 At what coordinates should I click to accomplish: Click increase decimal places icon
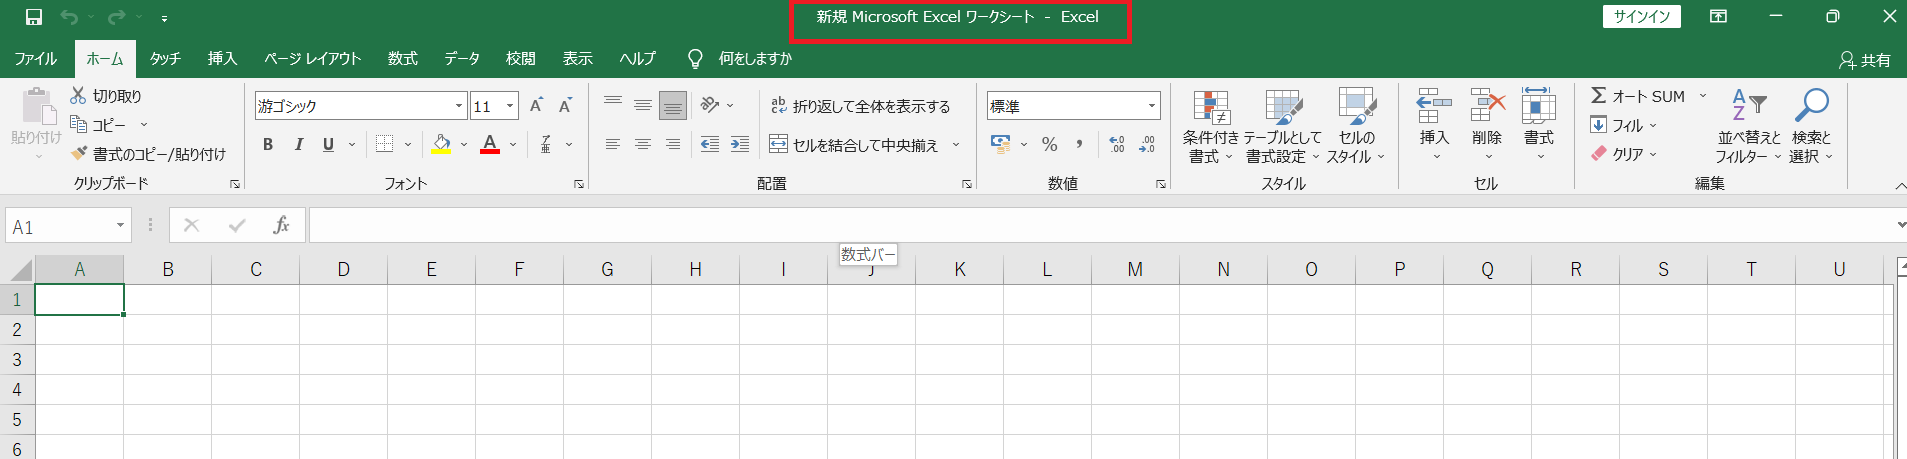[x=1117, y=145]
